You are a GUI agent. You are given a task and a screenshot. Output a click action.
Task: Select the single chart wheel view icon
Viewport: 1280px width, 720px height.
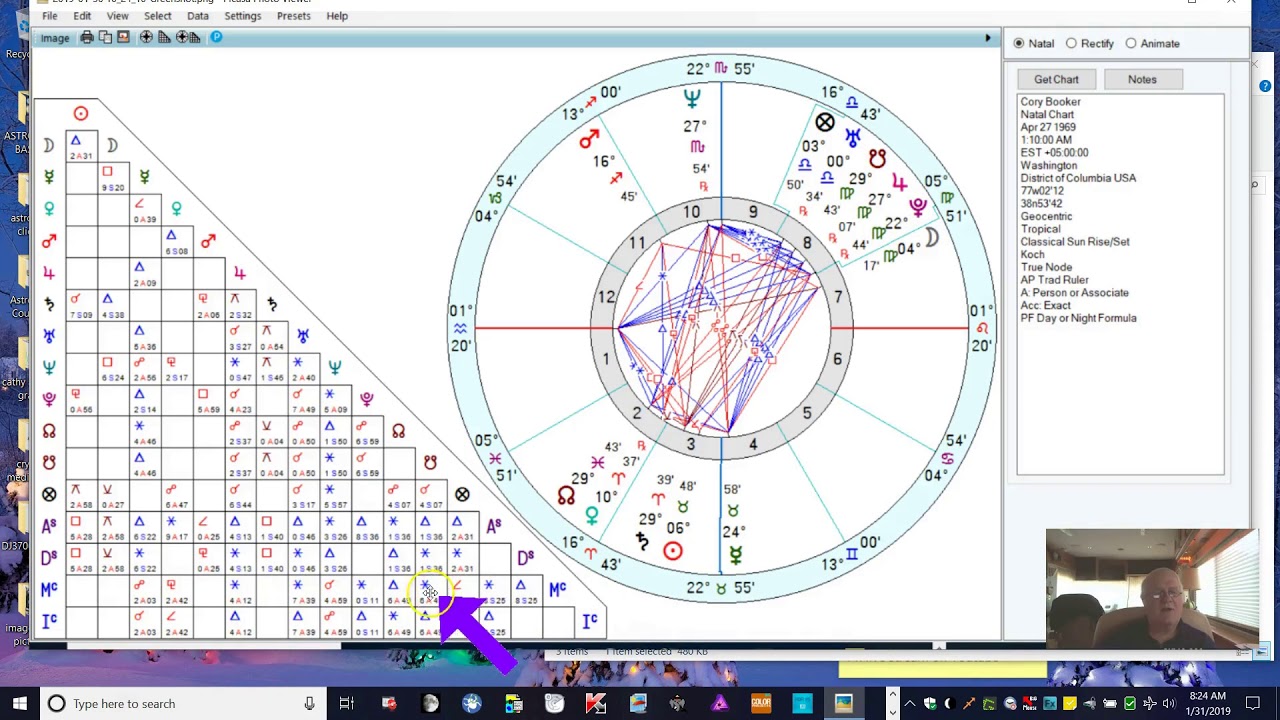click(x=146, y=37)
